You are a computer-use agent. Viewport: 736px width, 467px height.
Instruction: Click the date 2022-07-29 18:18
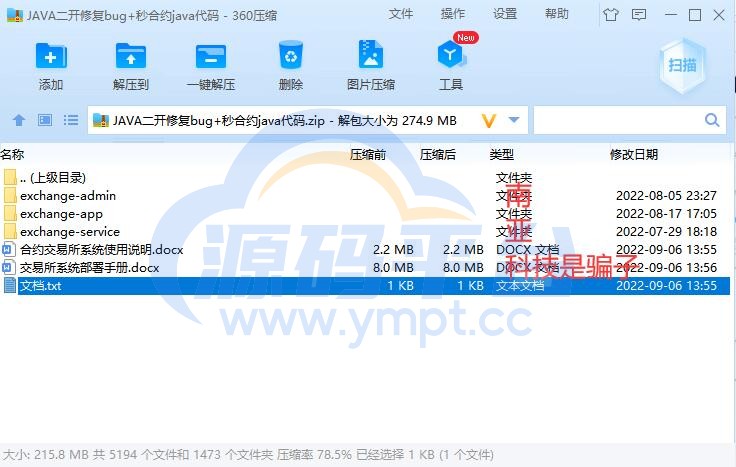pos(666,231)
